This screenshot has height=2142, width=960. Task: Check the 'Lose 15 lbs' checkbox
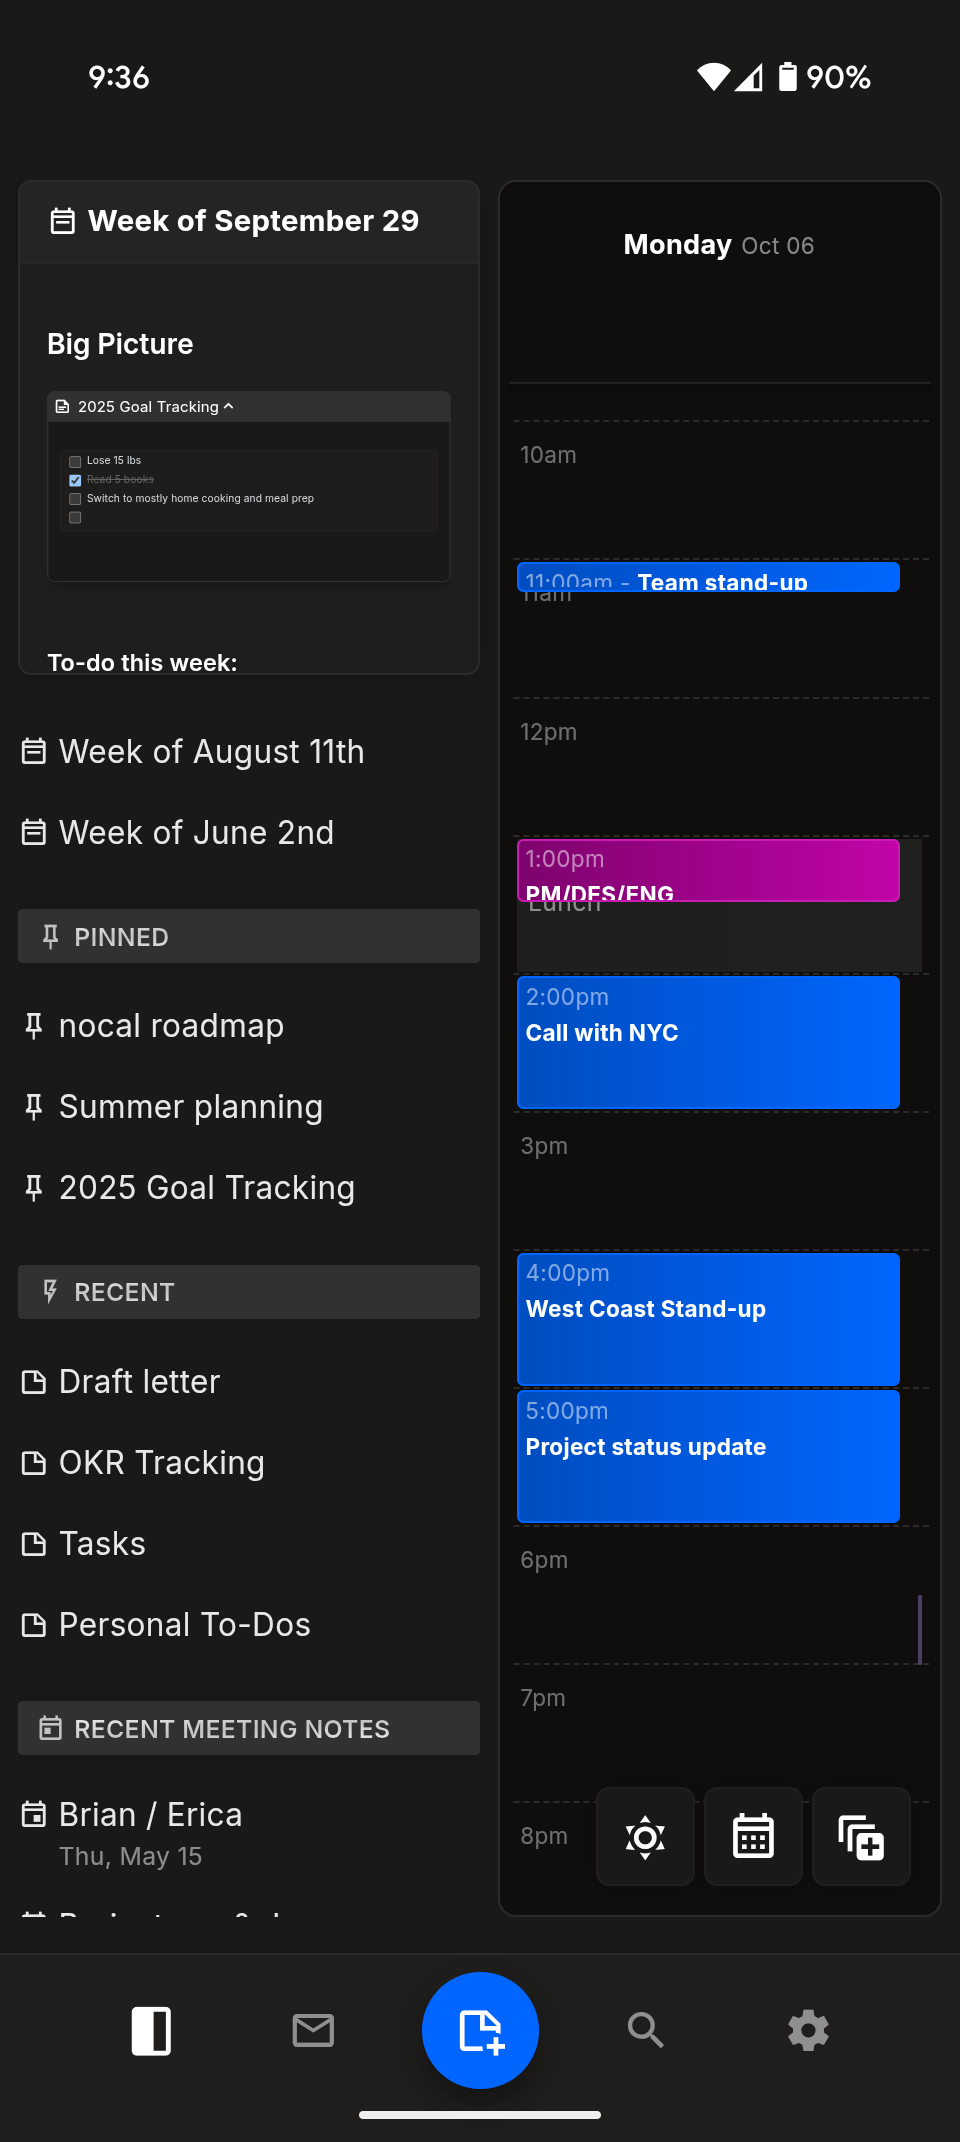(x=75, y=462)
